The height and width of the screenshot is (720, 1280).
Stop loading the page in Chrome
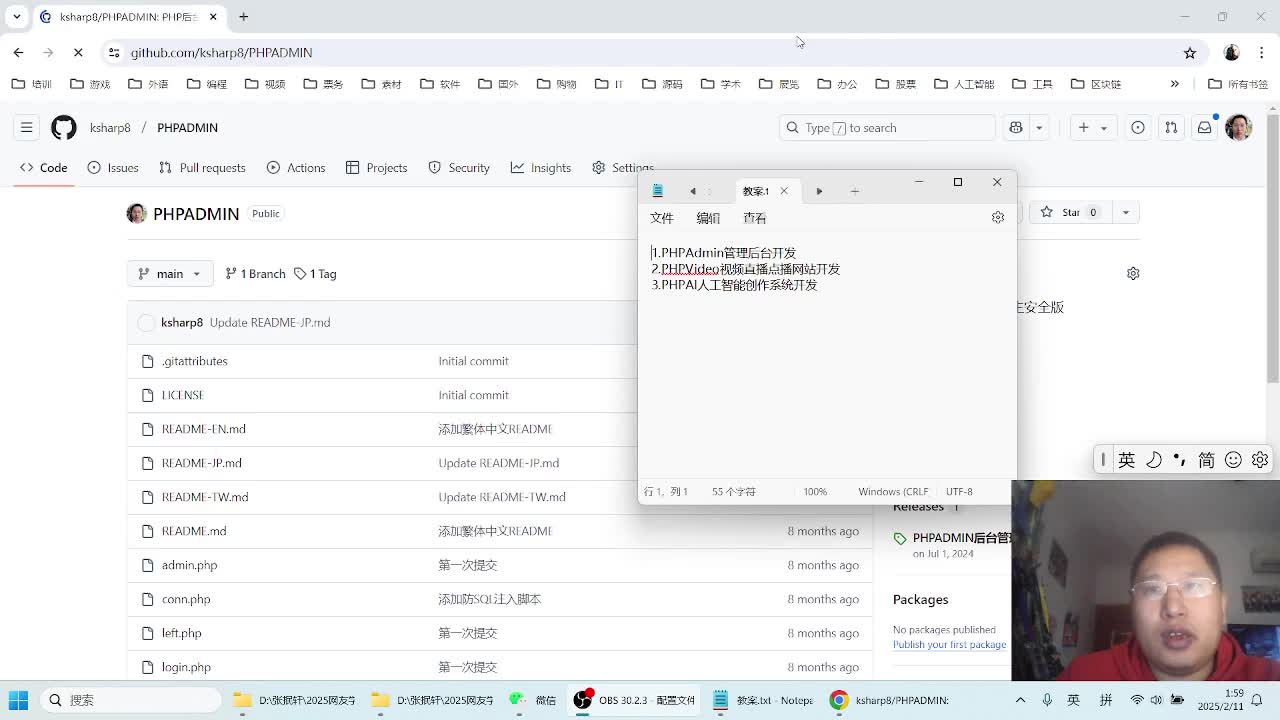click(78, 52)
